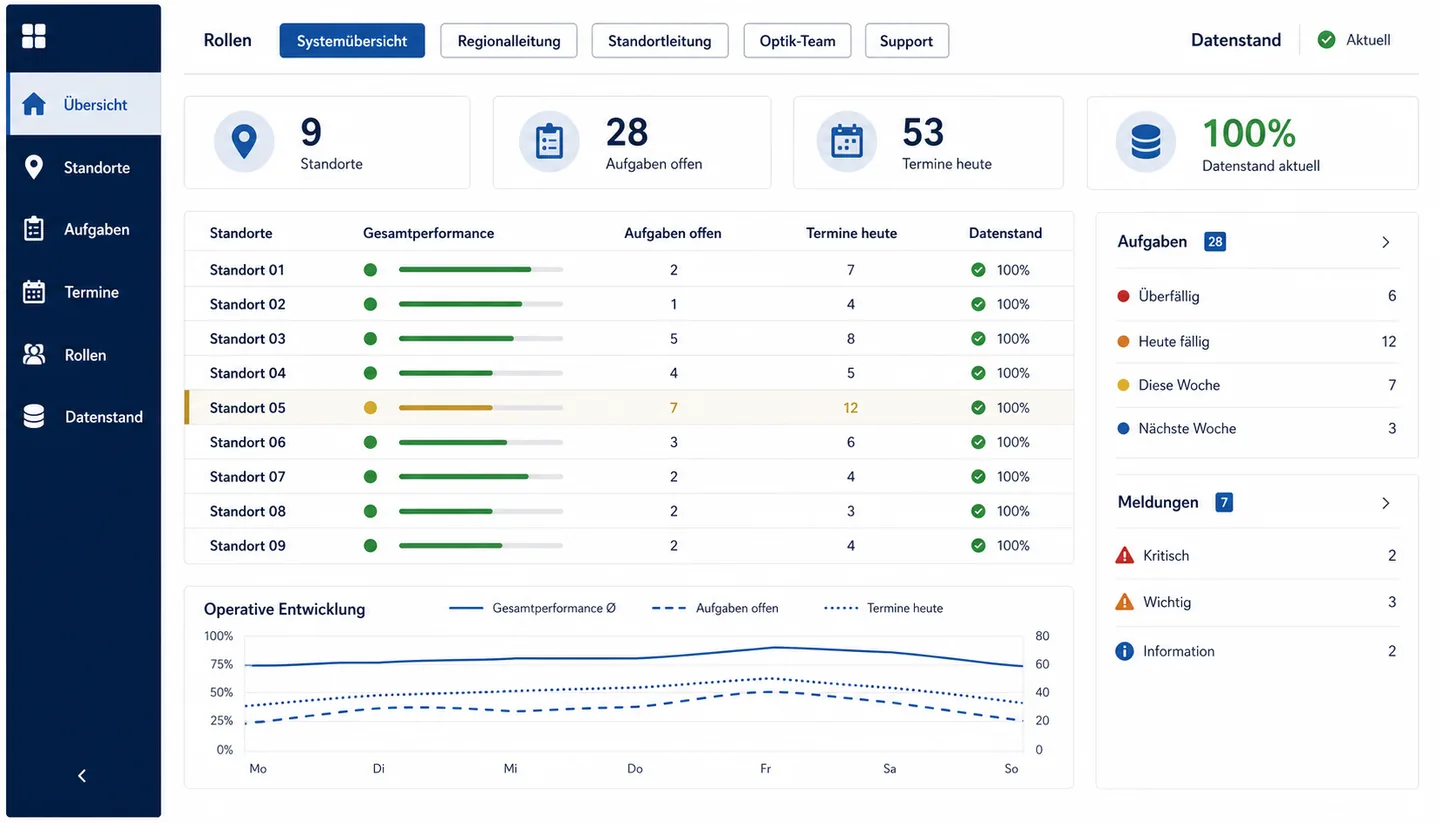Click the calendar icon on Termine heute card
This screenshot has width=1440, height=823.
coord(847,141)
